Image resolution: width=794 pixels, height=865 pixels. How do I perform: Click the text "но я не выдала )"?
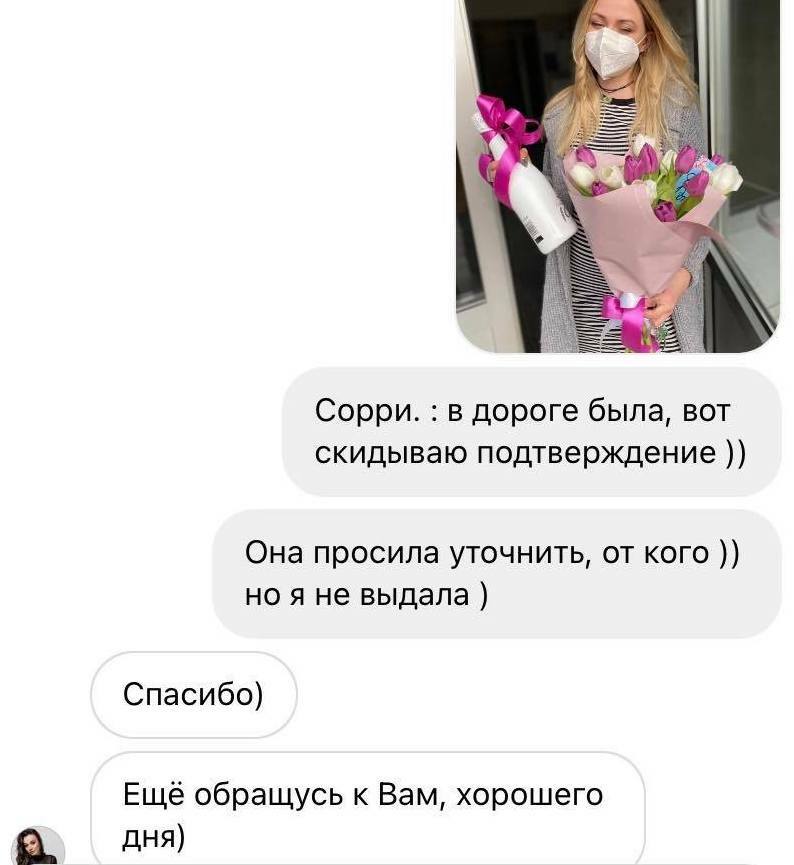(366, 595)
